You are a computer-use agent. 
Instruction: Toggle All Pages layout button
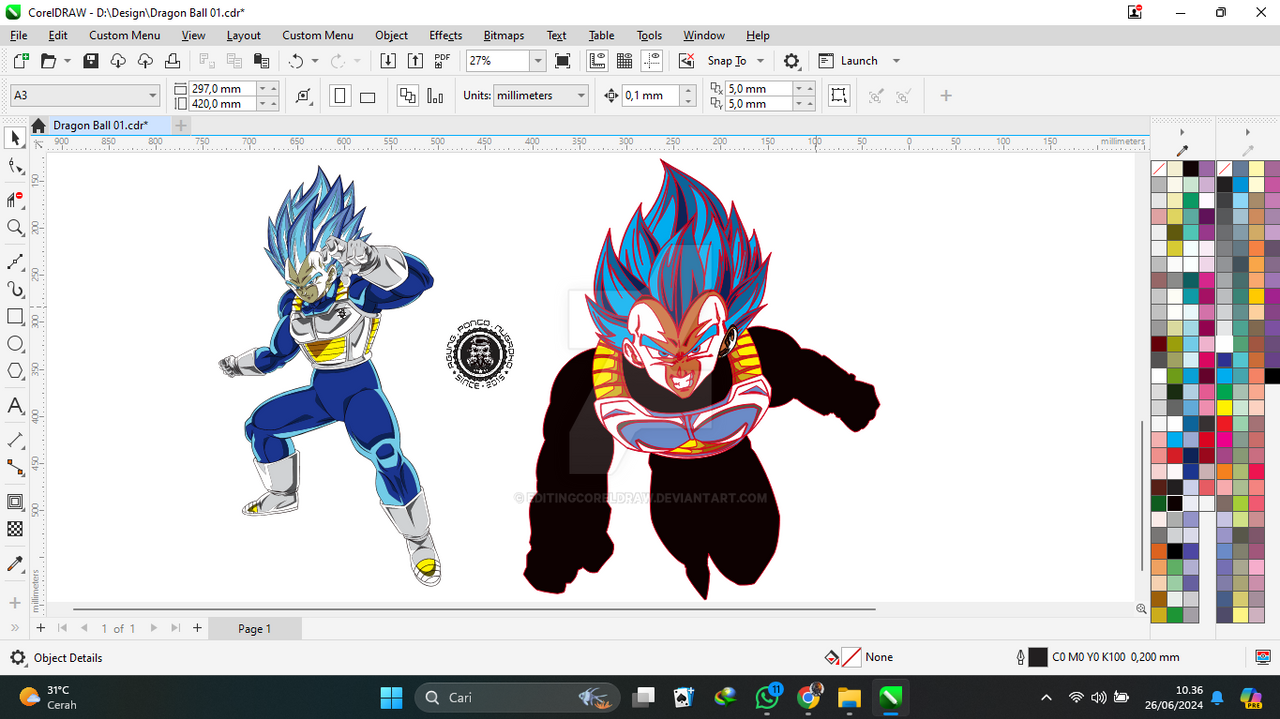point(407,96)
